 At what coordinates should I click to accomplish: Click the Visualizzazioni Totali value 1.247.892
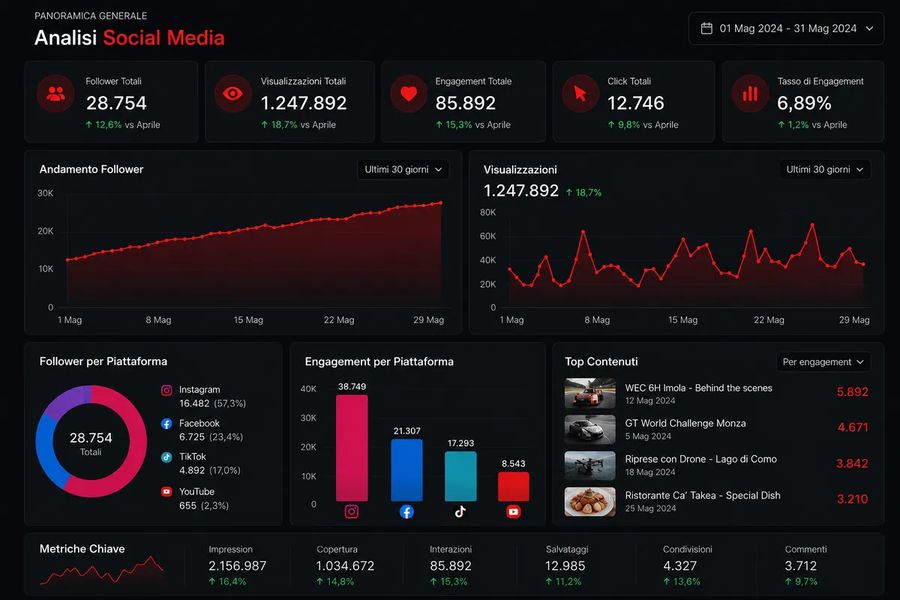(x=304, y=103)
